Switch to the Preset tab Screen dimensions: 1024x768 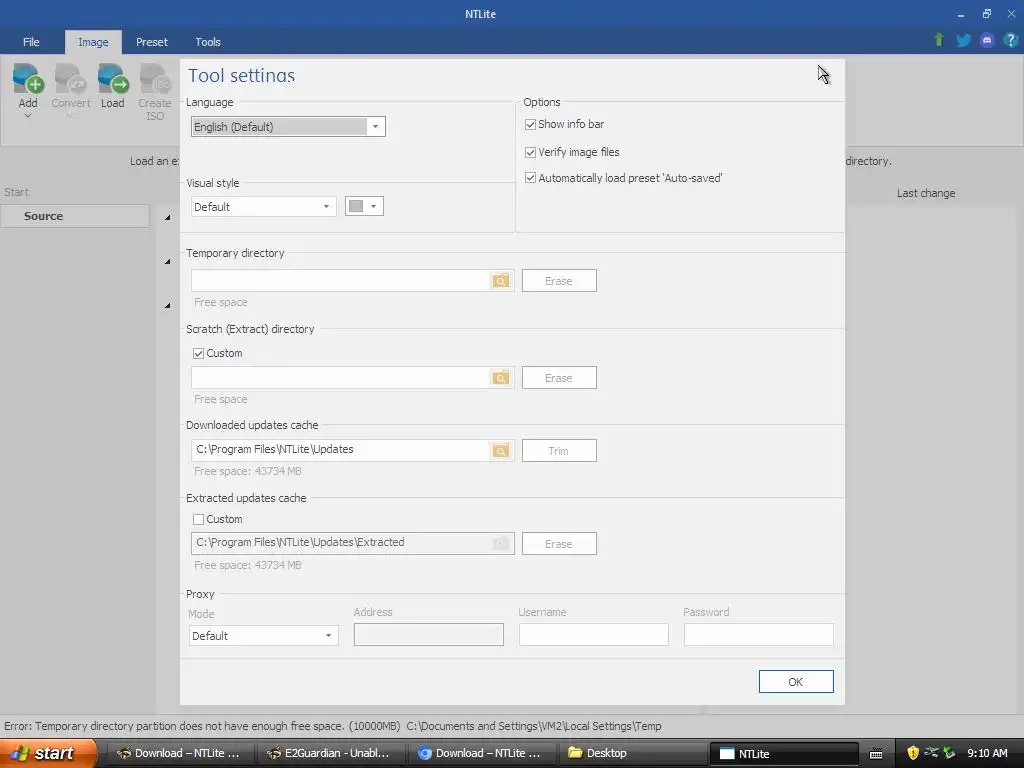pyautogui.click(x=152, y=42)
